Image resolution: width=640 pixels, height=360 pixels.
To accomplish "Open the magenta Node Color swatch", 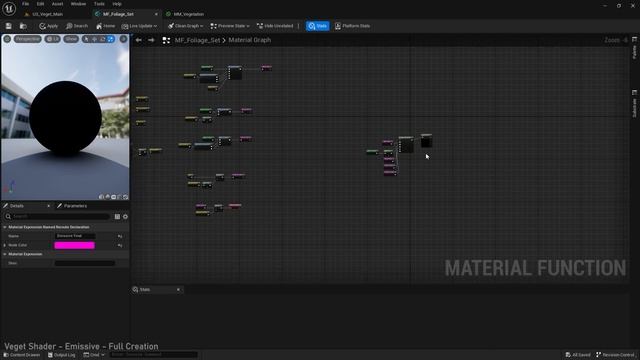I will pos(74,245).
